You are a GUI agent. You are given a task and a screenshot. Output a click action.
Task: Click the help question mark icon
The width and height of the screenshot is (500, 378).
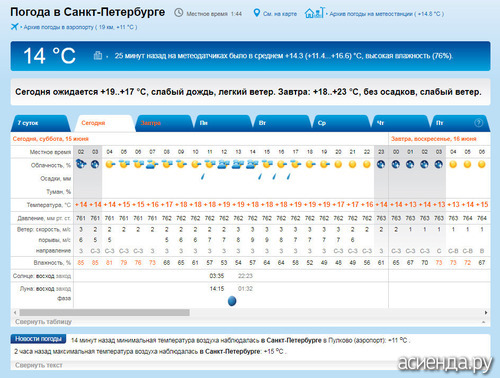tap(478, 123)
